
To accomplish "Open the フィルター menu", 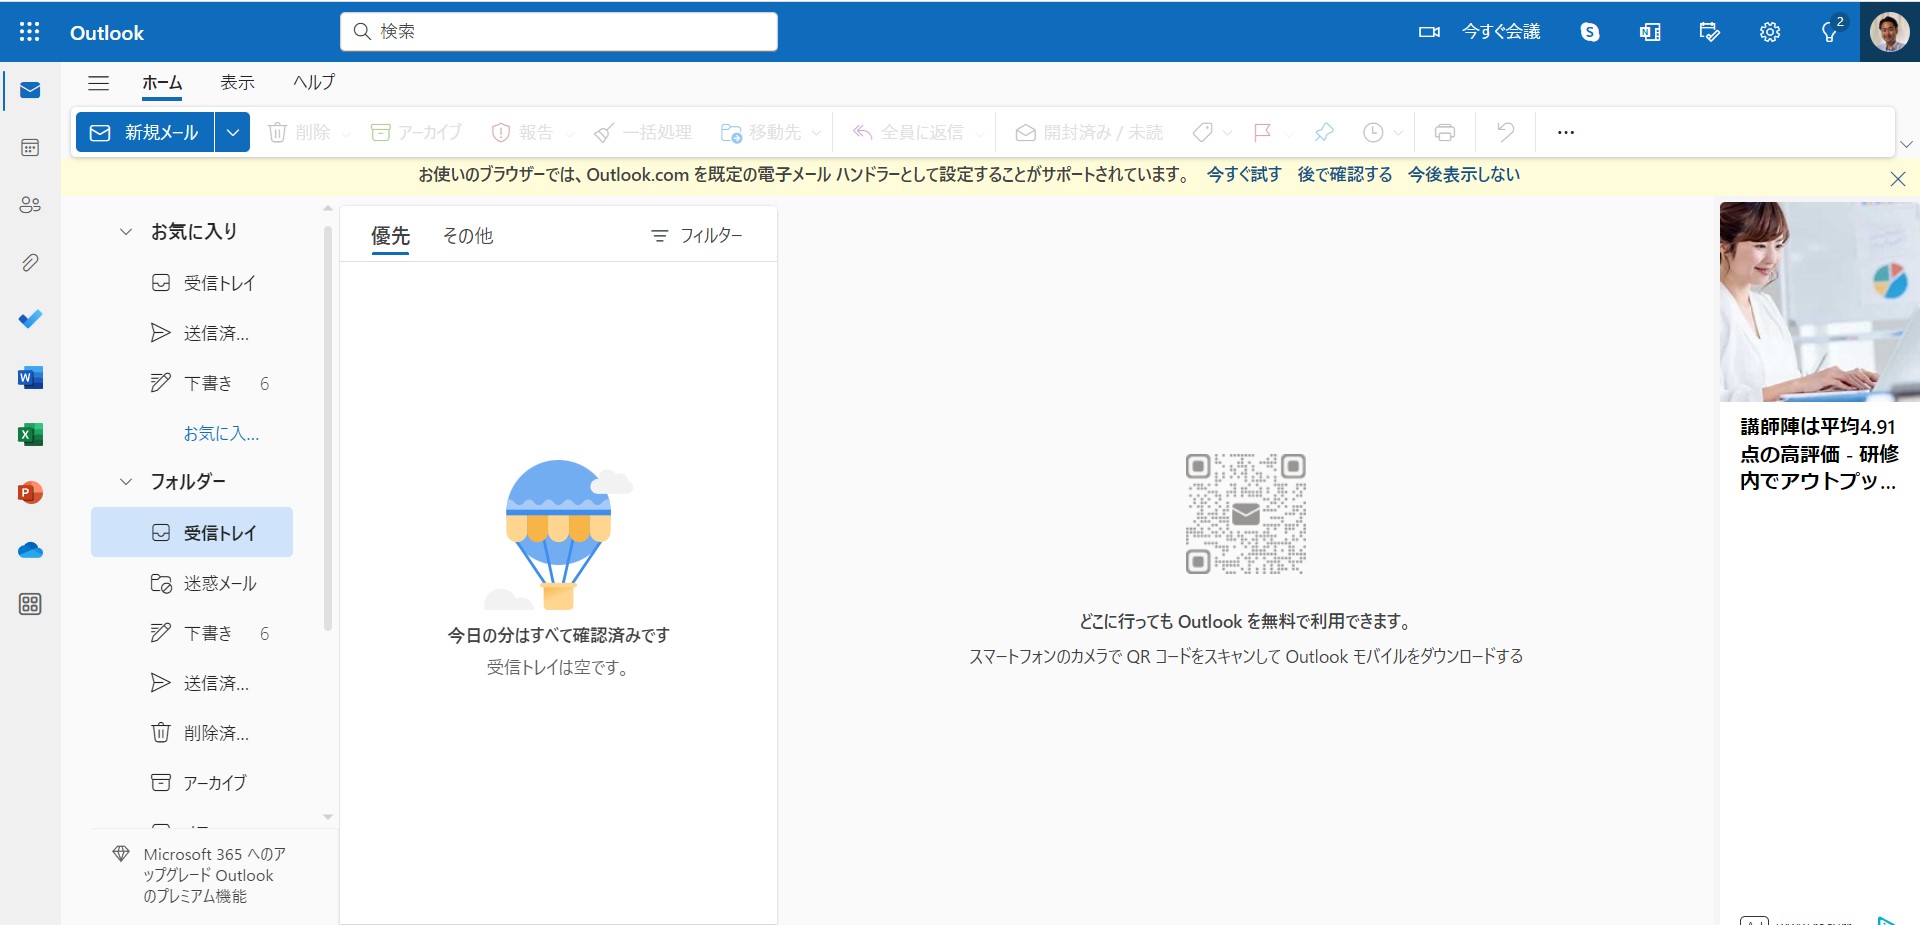I will tap(696, 236).
